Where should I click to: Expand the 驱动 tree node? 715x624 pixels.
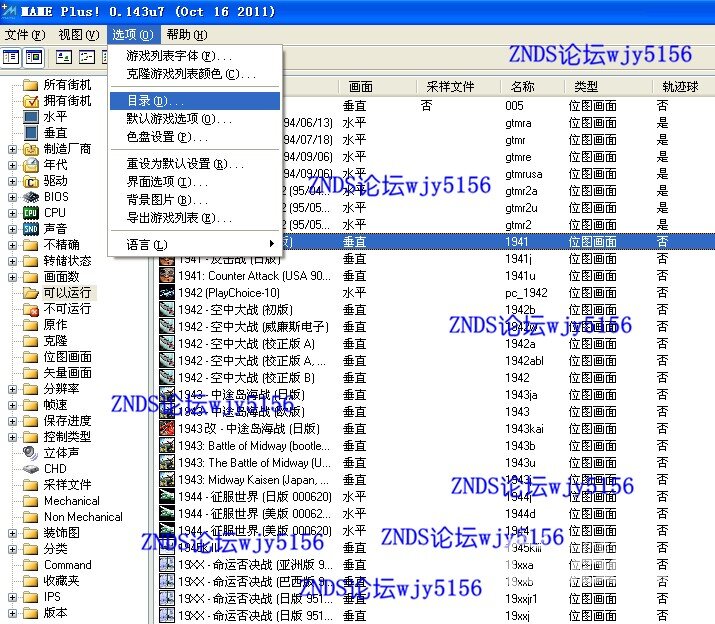pyautogui.click(x=12, y=181)
